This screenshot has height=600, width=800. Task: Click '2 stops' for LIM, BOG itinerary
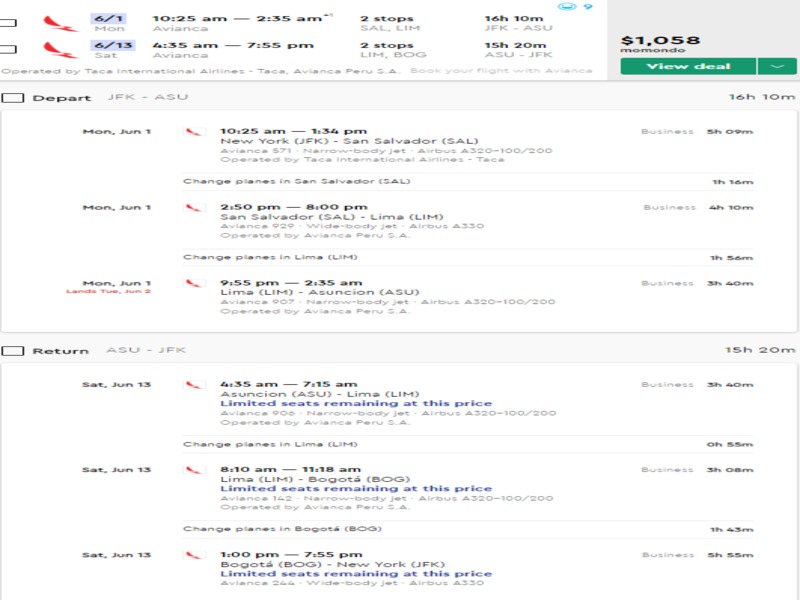tap(387, 45)
